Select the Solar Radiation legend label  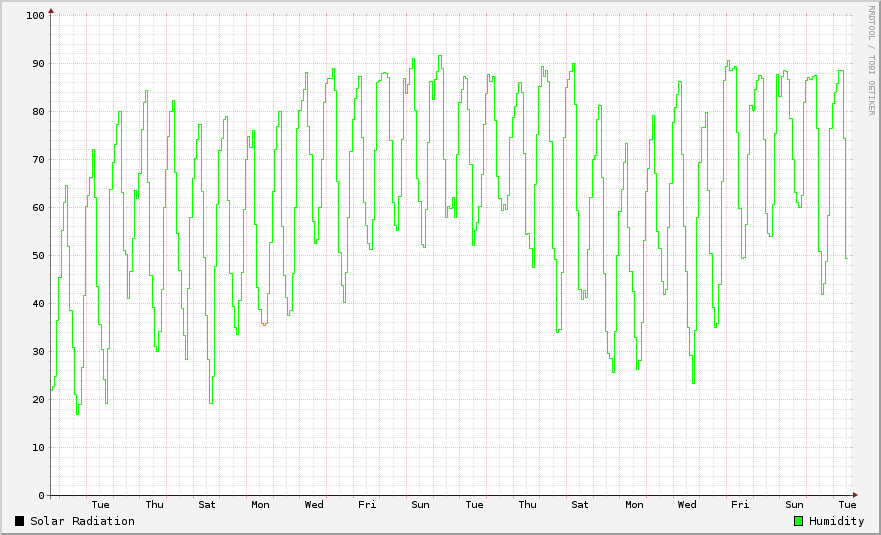click(83, 521)
